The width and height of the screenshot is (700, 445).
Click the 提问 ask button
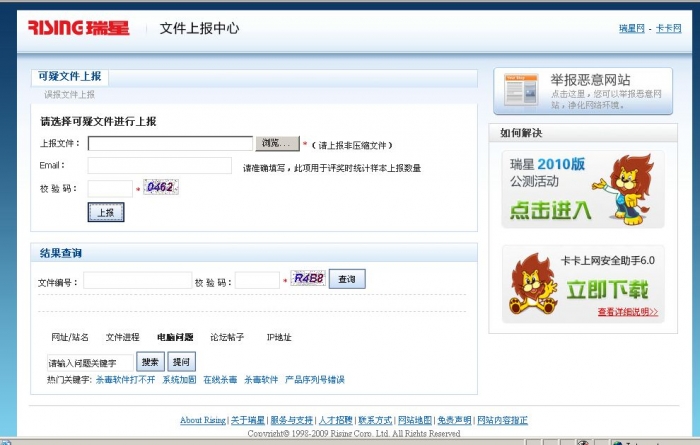181,362
